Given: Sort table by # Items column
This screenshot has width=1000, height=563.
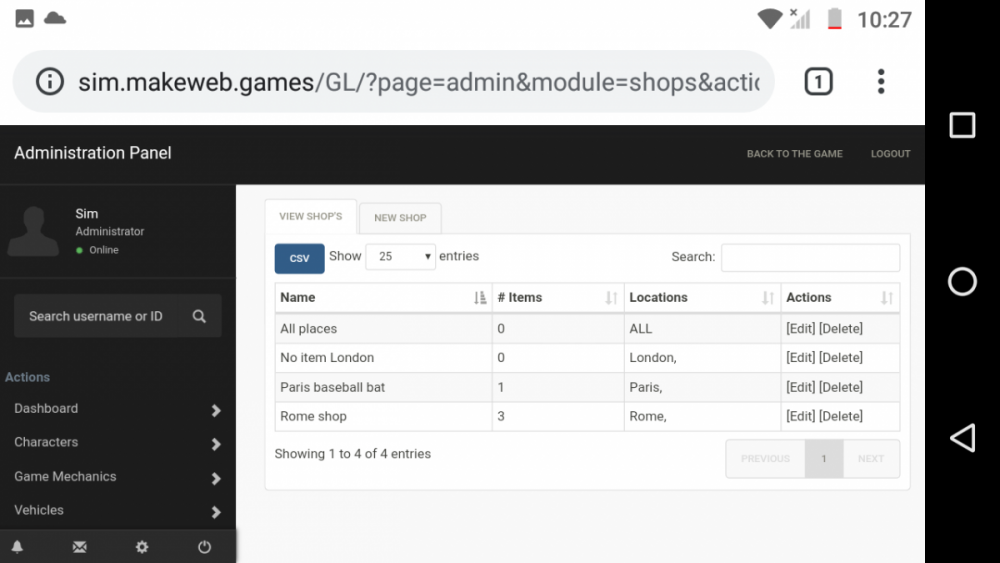Looking at the screenshot, I should [557, 298].
